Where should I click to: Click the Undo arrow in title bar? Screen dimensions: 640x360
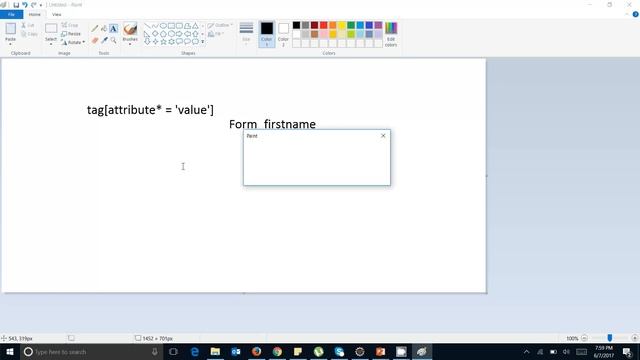(25, 5)
